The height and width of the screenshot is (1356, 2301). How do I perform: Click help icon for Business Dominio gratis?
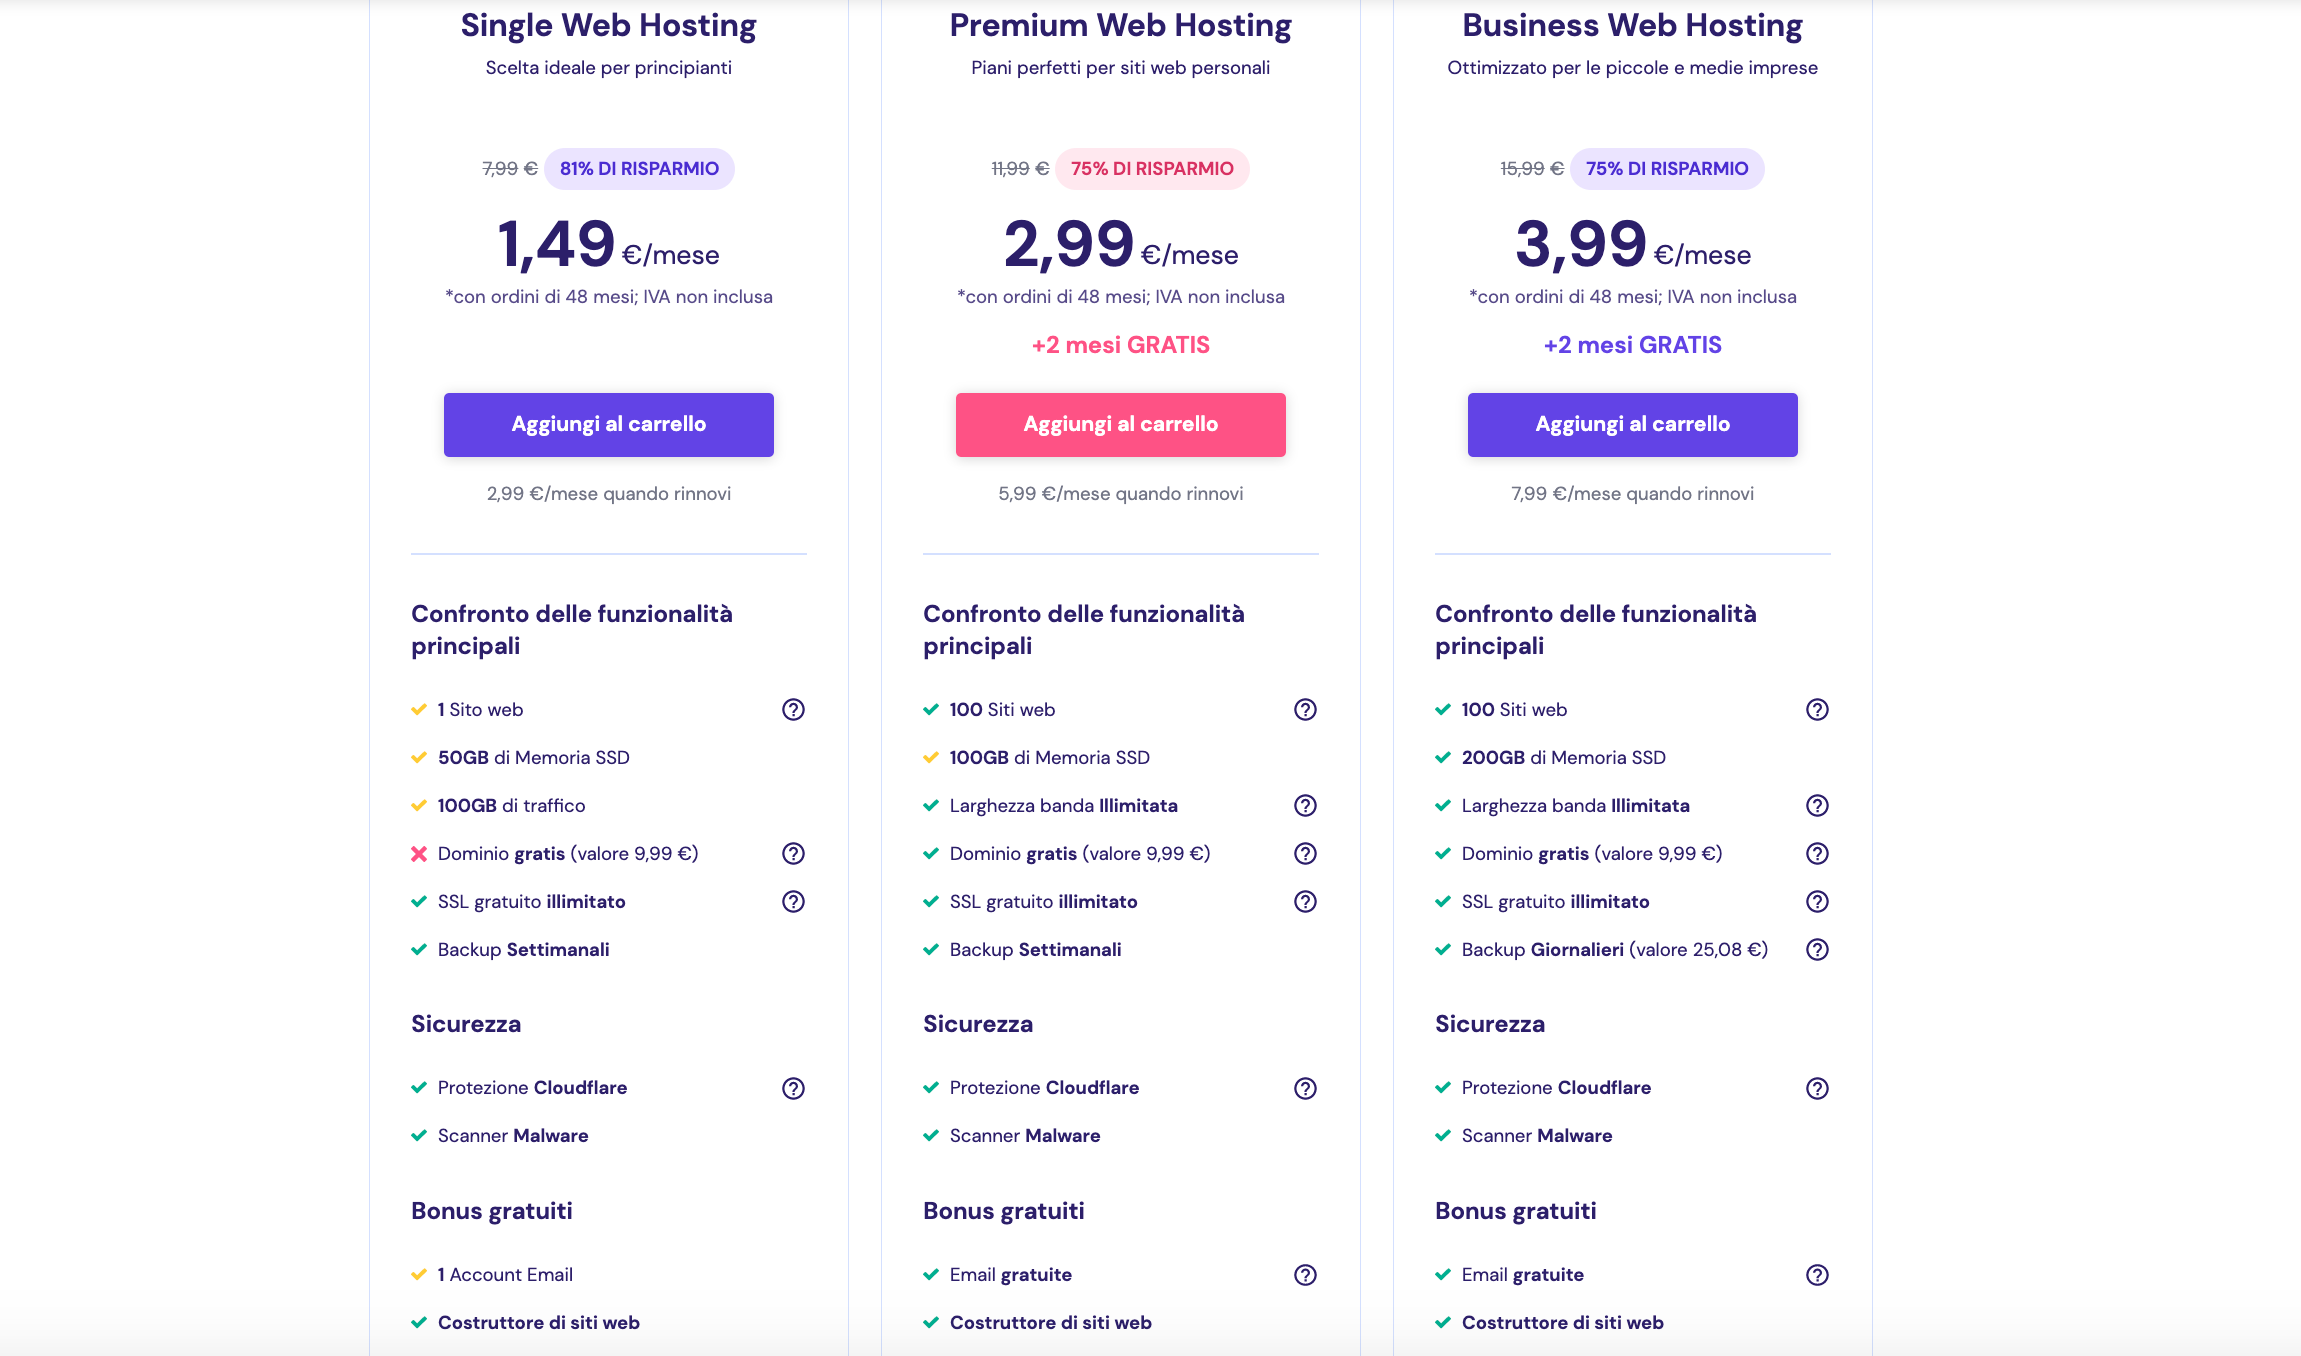[x=1817, y=853]
